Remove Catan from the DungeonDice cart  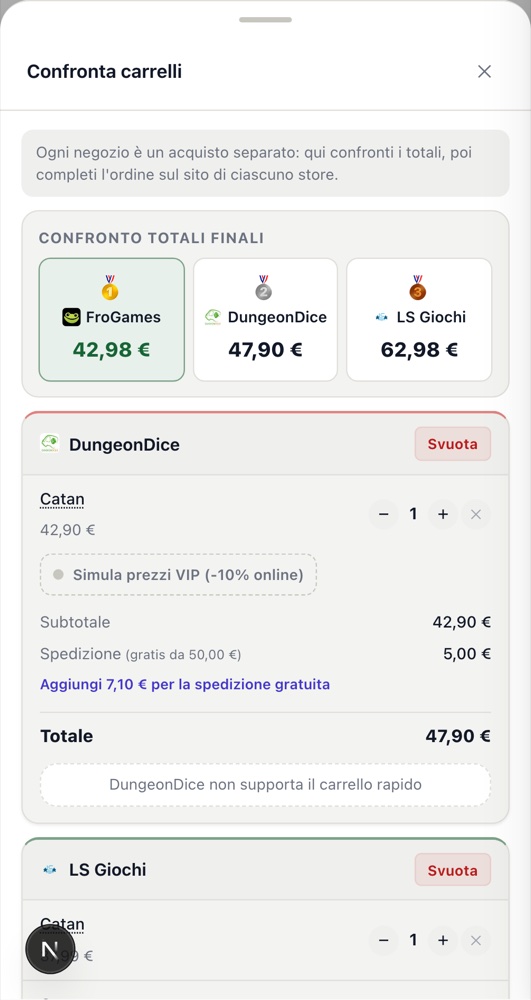(476, 514)
